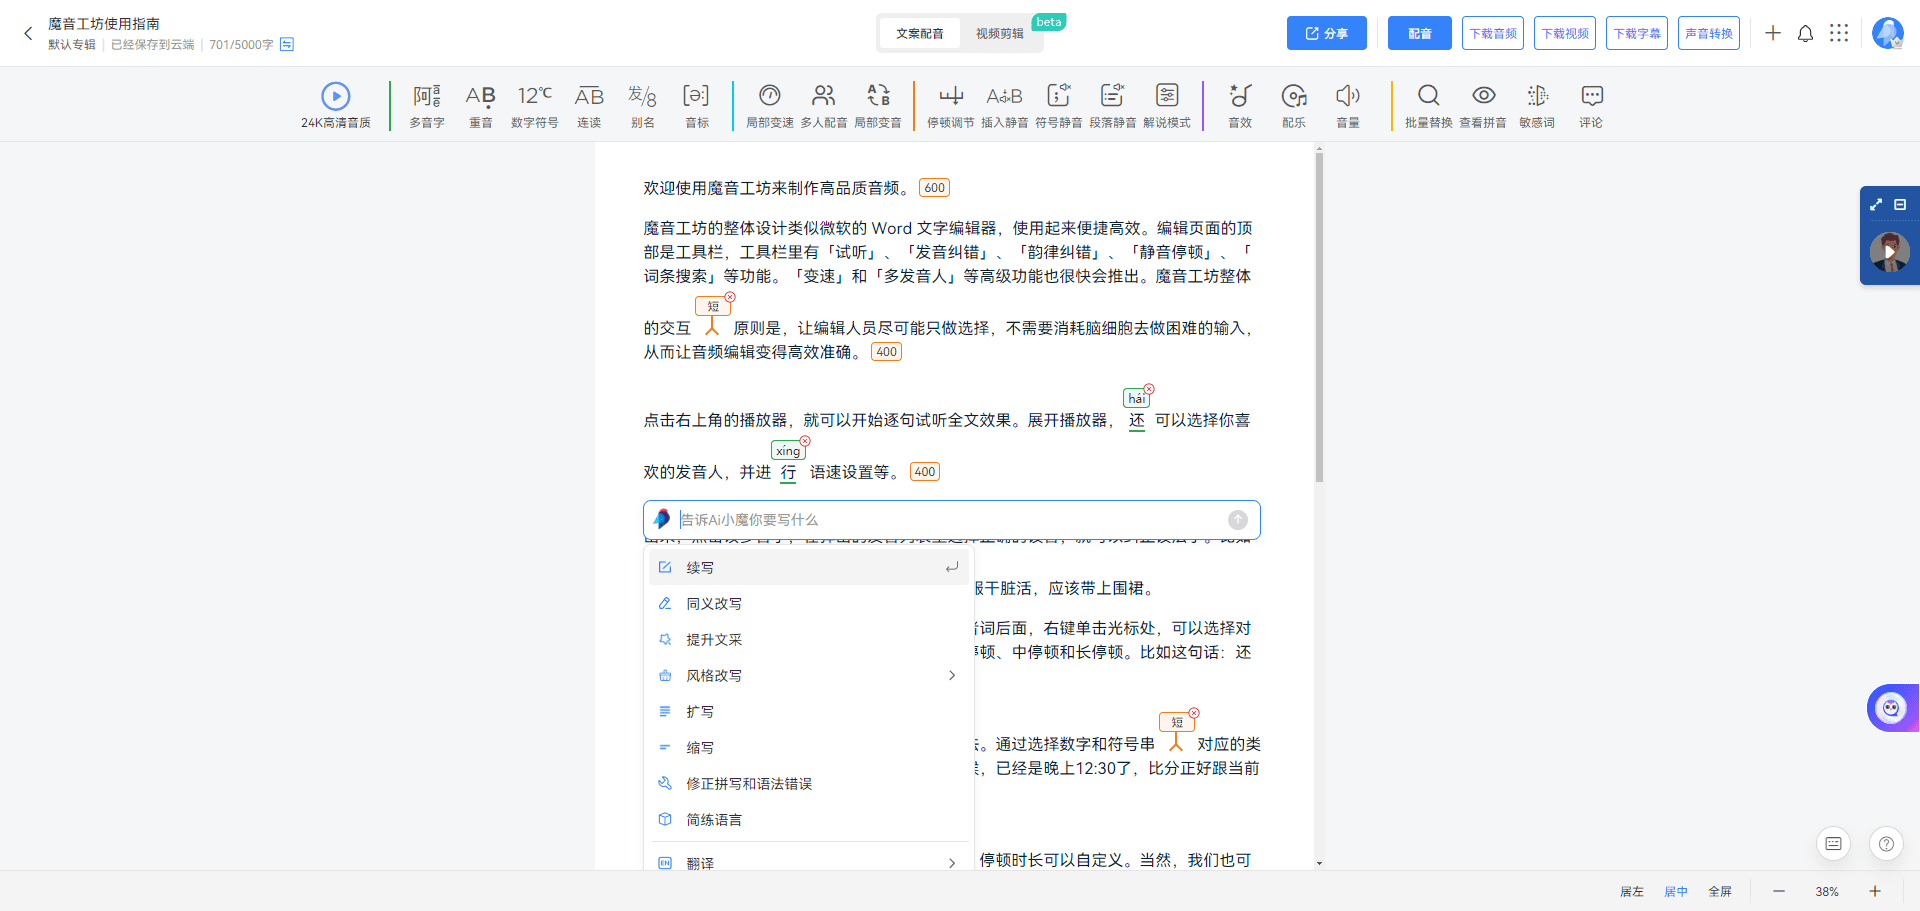This screenshot has width=1920, height=911.
Task: Open the AI assistant floating robot
Action: coord(1890,708)
